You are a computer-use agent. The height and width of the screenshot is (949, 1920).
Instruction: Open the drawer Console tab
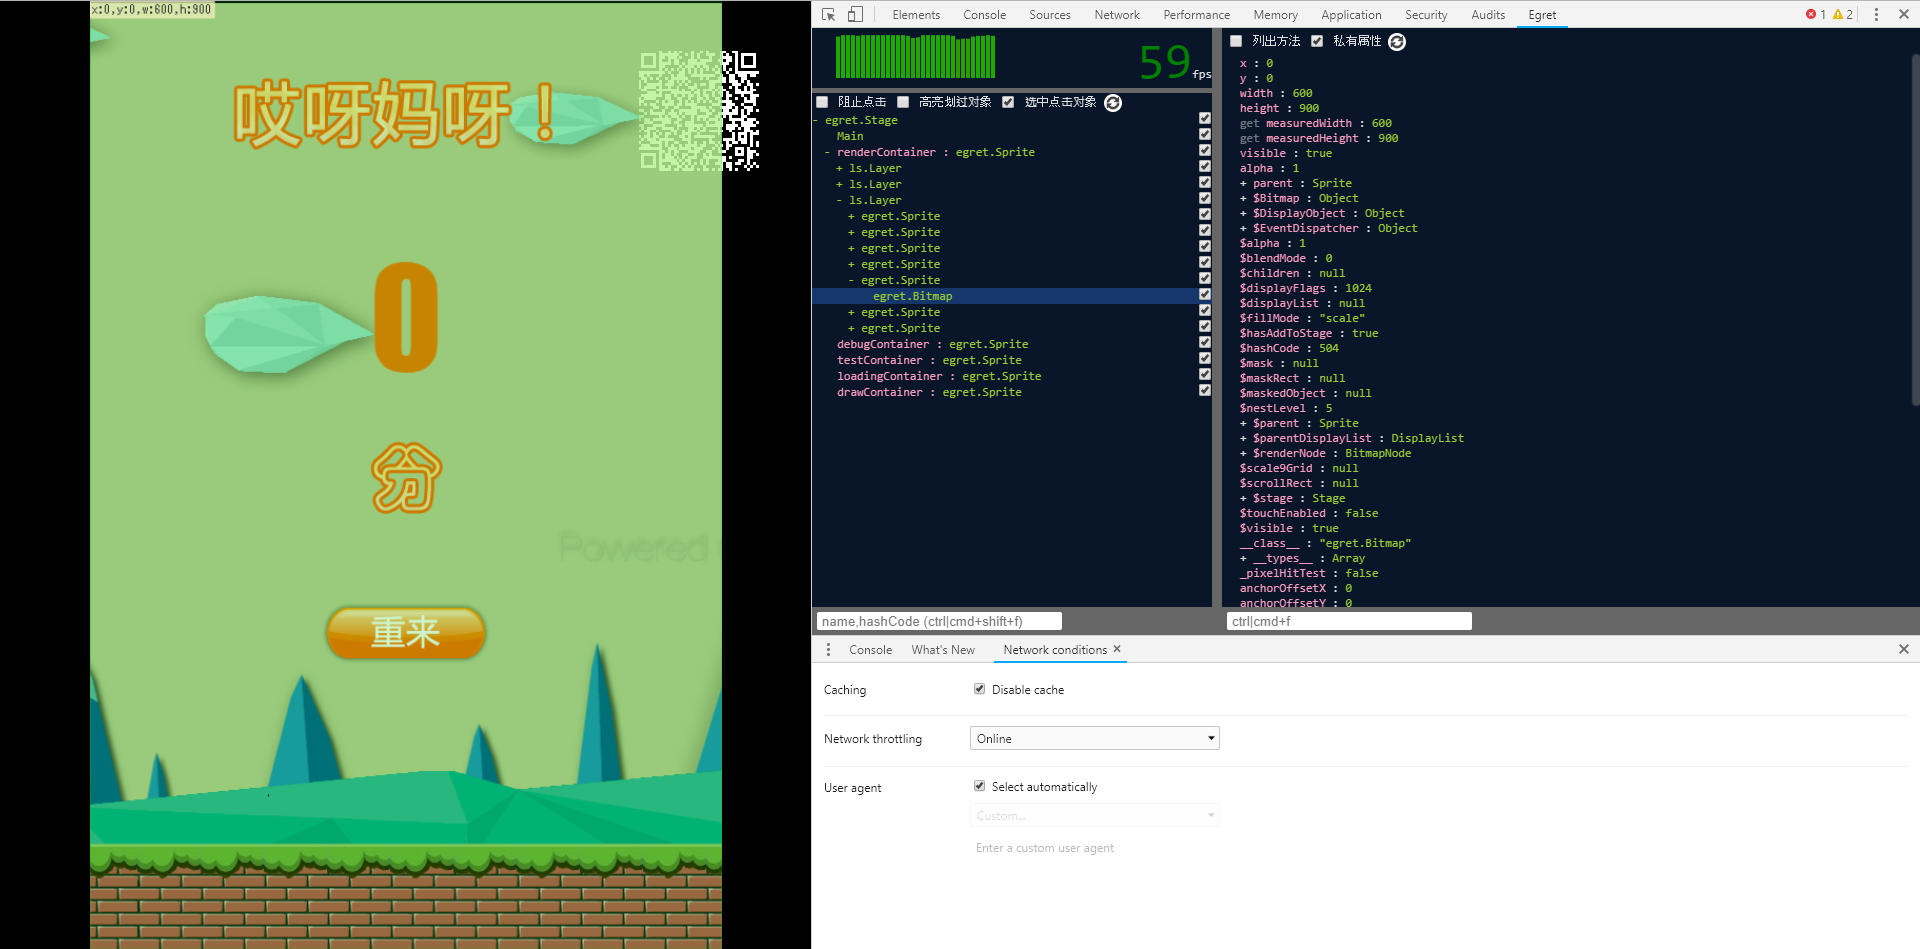pyautogui.click(x=870, y=650)
